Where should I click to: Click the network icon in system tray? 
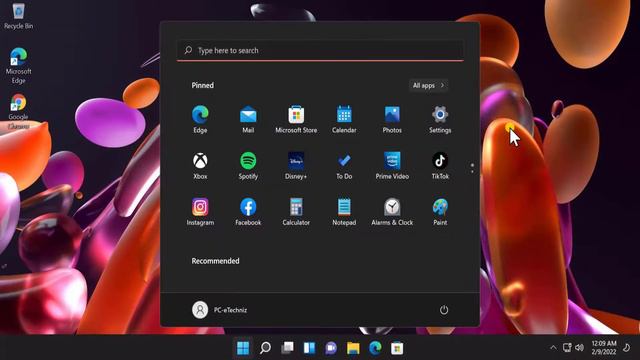[567, 348]
